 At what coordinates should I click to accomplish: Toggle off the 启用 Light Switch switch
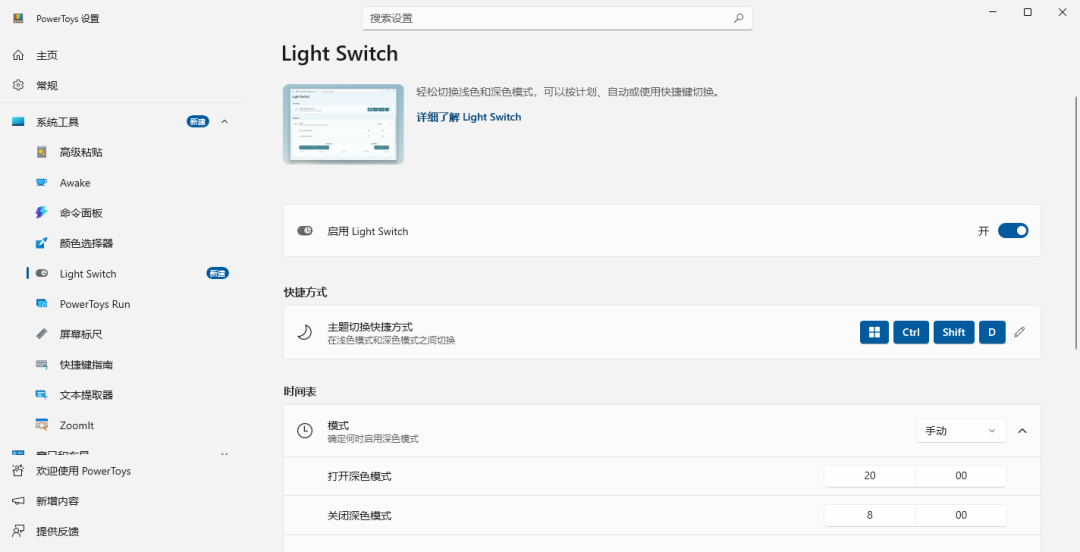(x=1013, y=231)
